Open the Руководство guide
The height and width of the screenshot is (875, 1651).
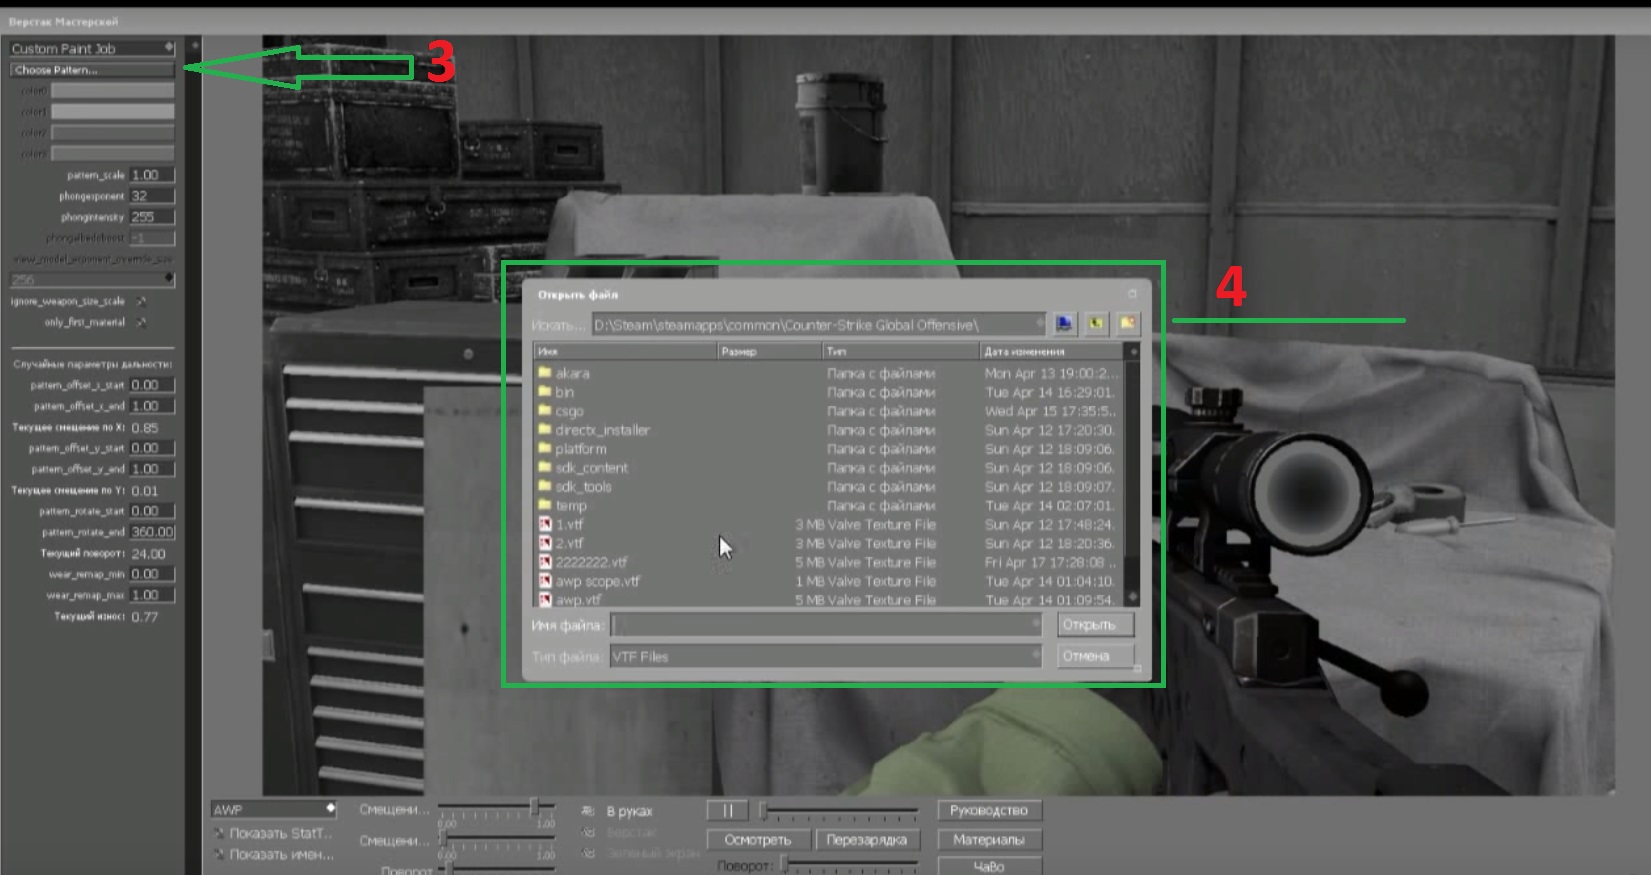tap(989, 810)
